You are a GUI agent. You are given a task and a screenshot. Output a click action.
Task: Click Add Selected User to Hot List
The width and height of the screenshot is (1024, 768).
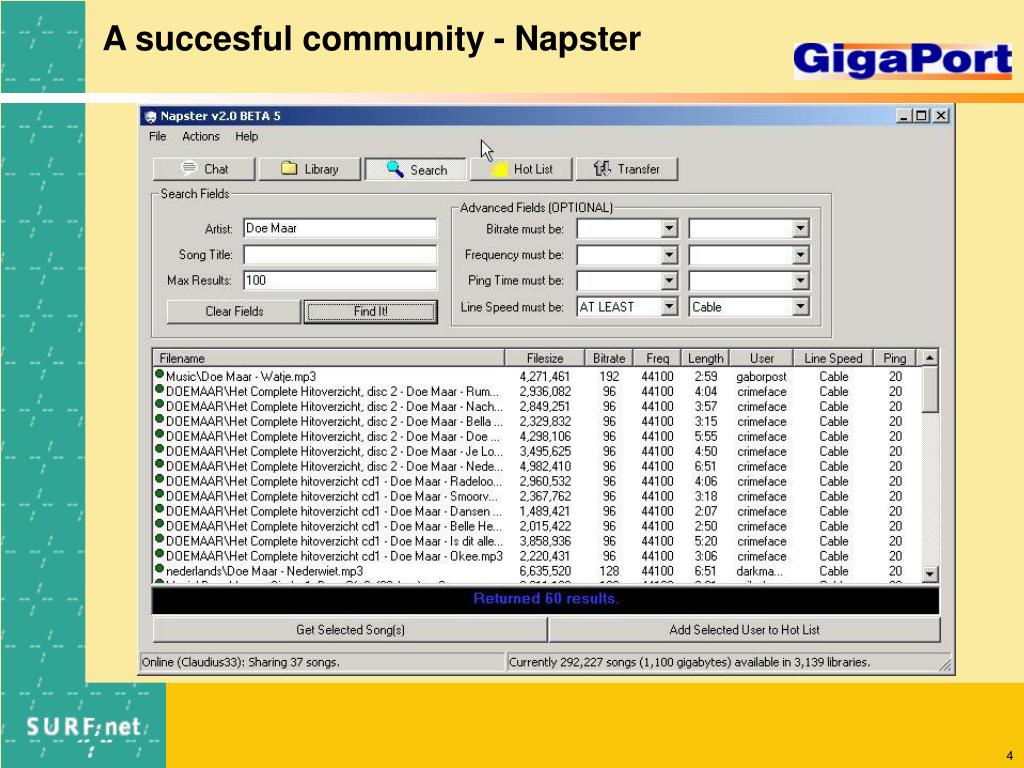click(x=744, y=630)
